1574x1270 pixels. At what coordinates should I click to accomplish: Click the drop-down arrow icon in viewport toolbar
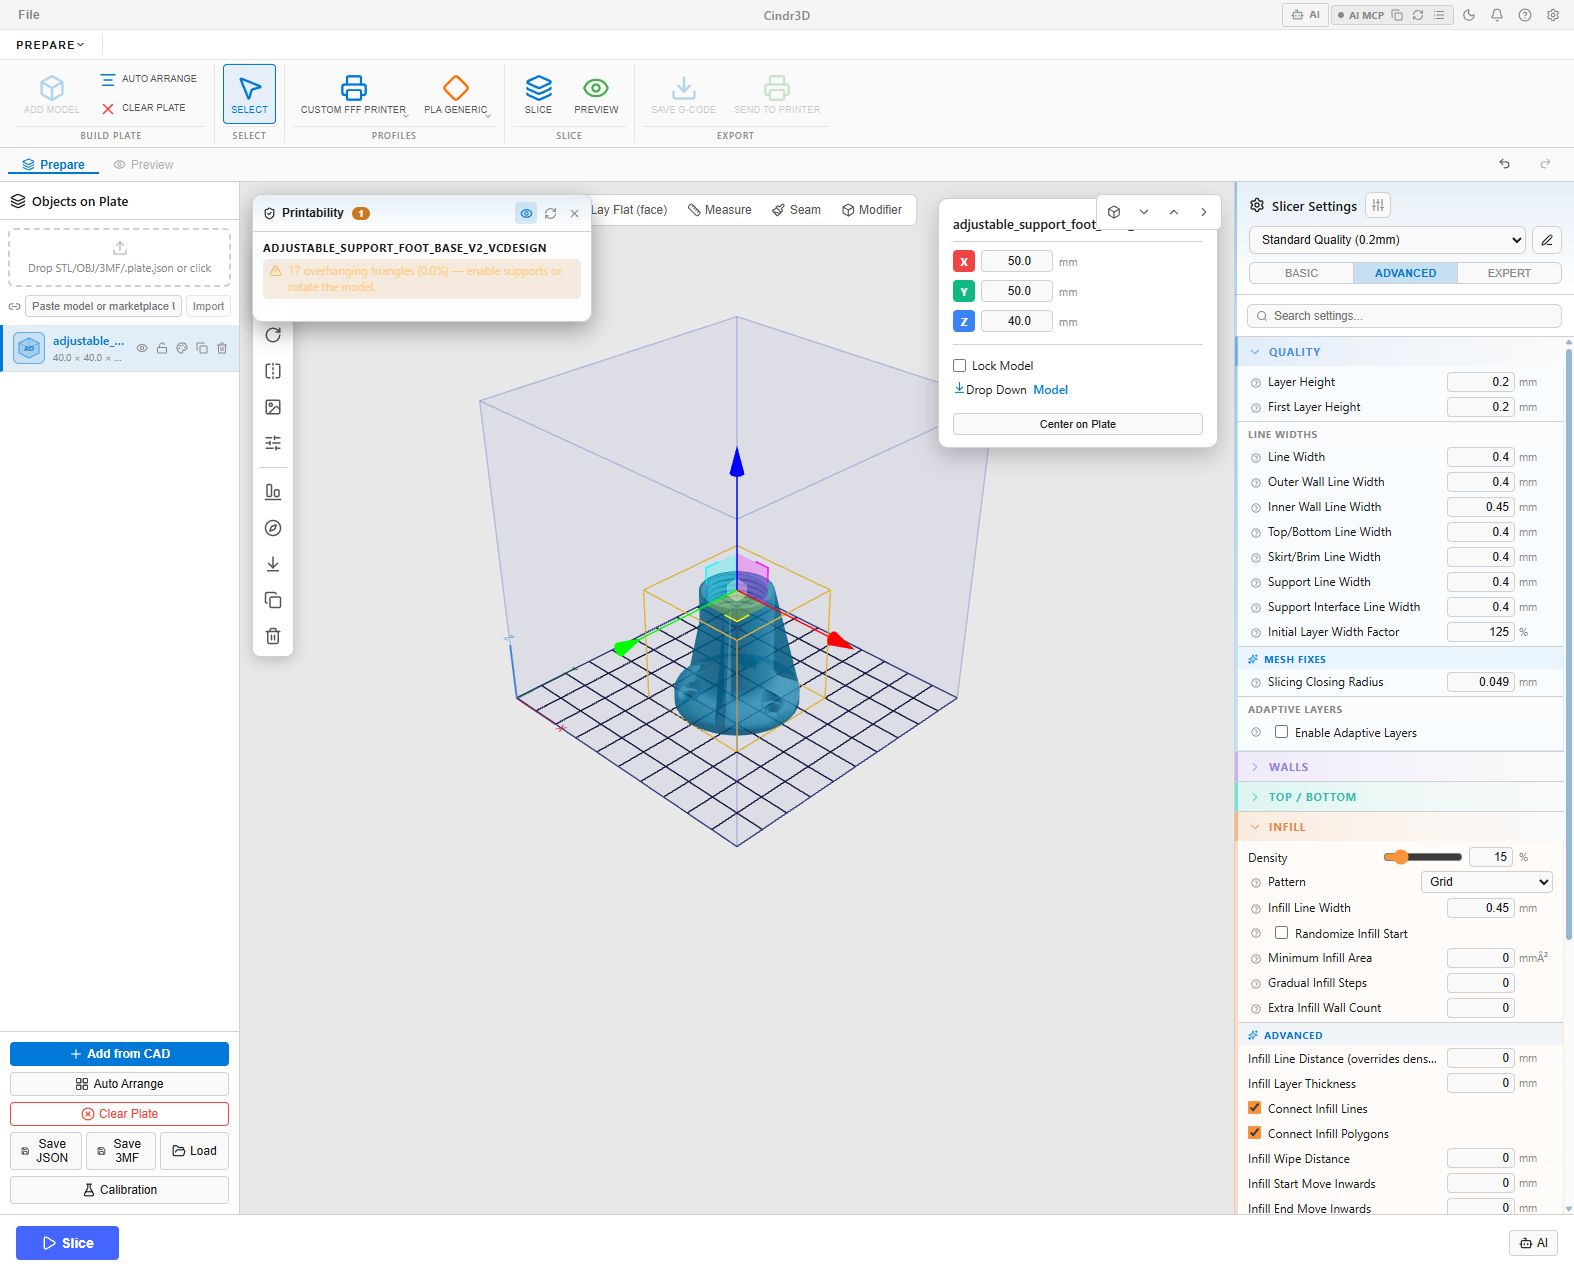[273, 564]
